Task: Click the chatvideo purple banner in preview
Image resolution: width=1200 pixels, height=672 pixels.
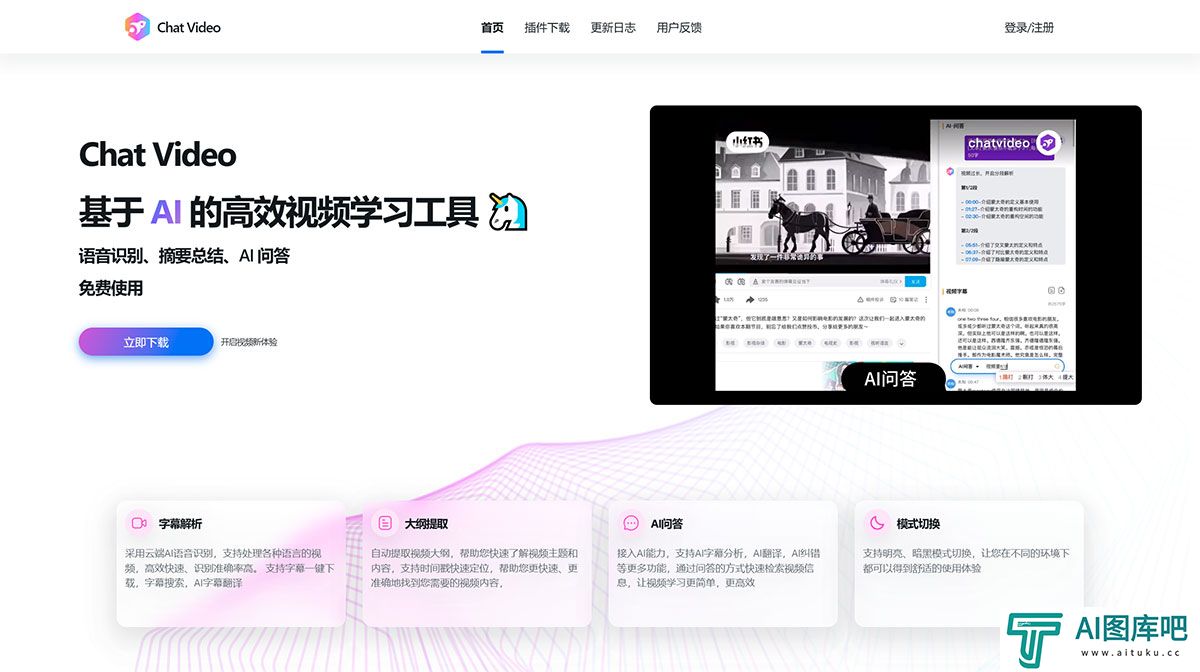Action: coord(1001,146)
